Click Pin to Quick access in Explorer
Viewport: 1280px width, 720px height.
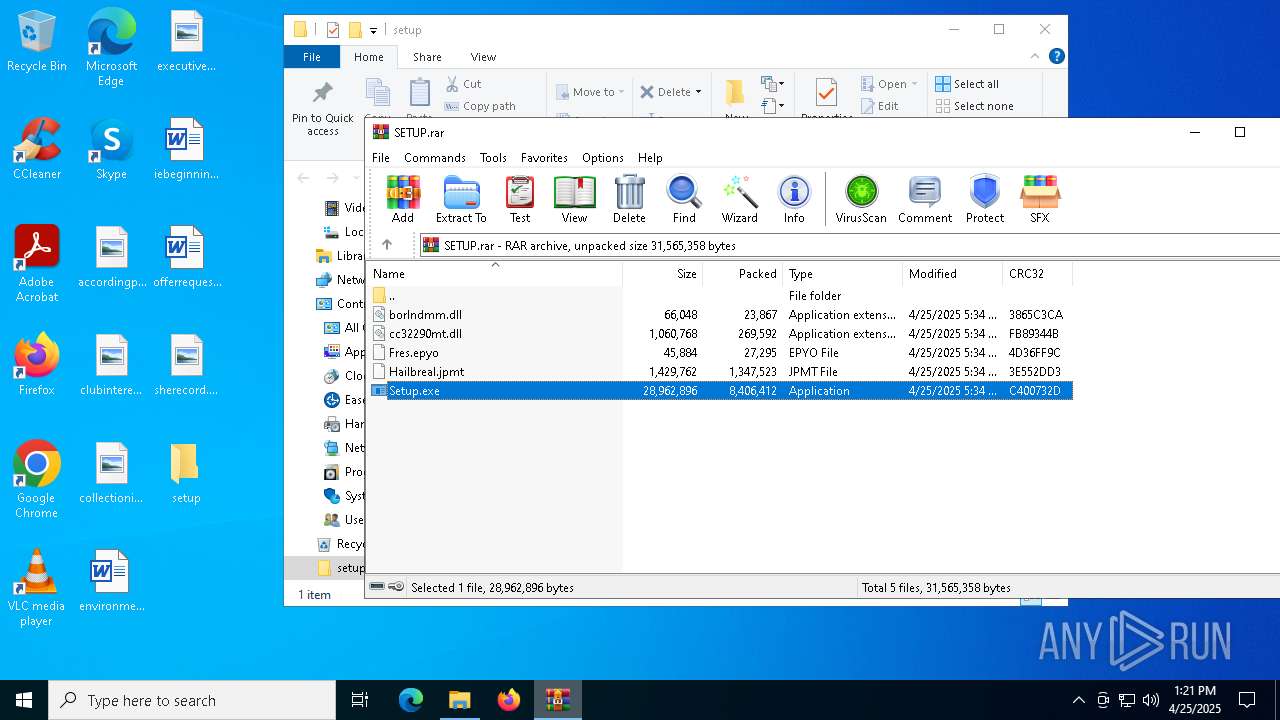pyautogui.click(x=322, y=108)
